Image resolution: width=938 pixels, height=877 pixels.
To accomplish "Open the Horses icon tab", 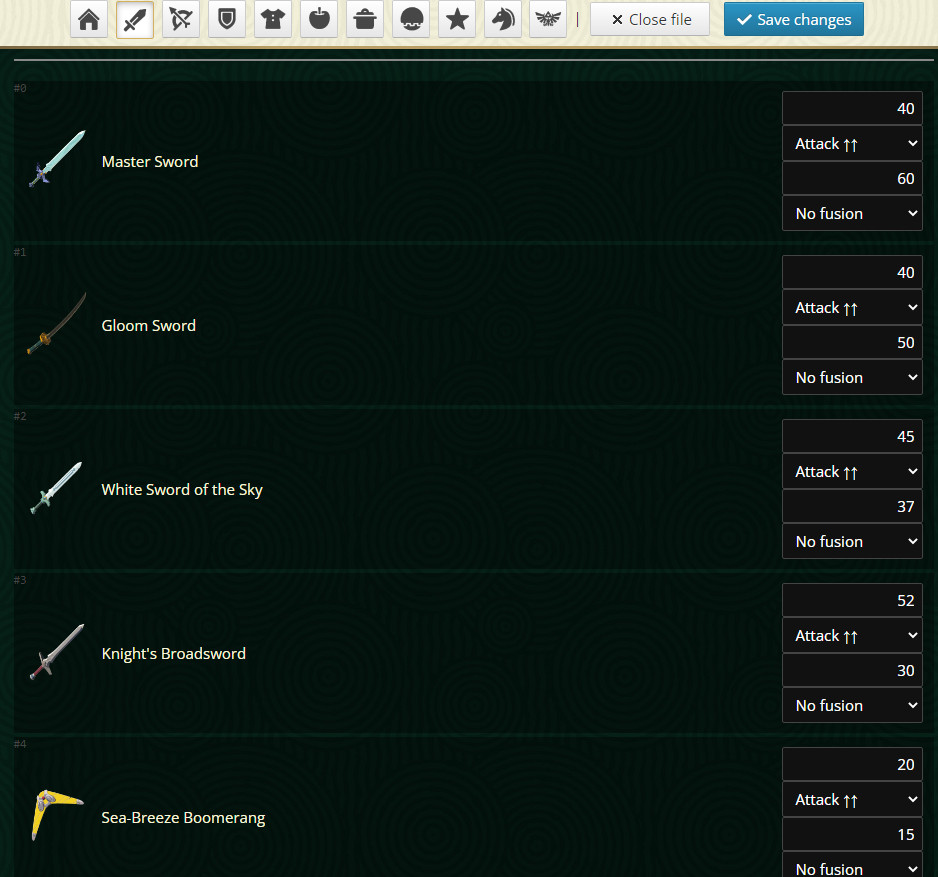I will pos(502,20).
